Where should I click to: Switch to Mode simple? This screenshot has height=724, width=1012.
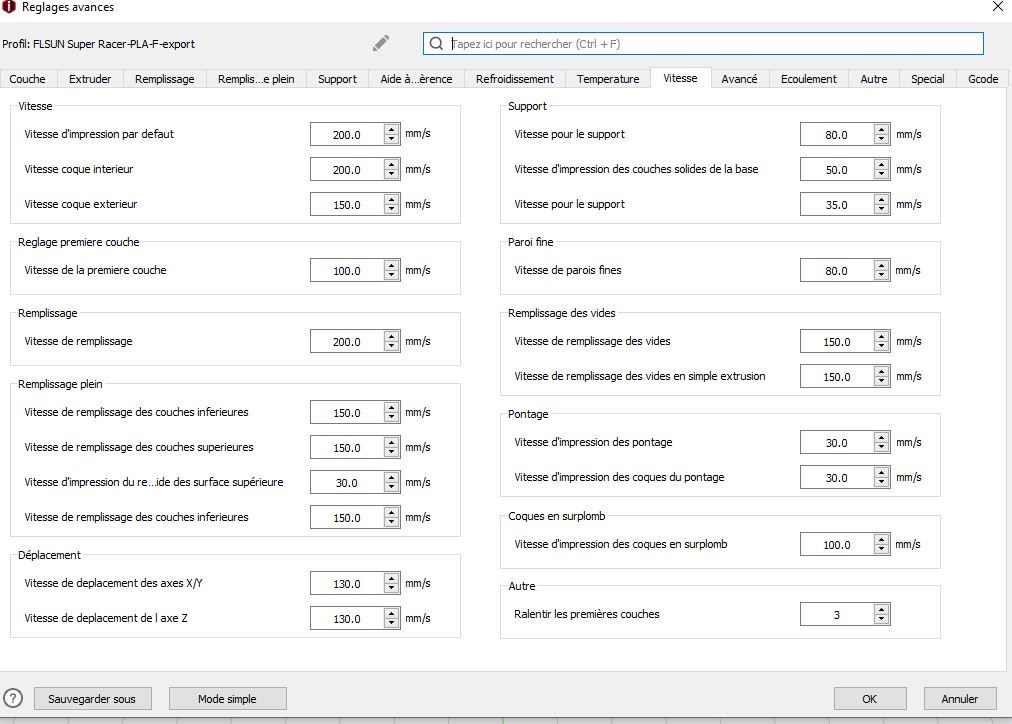point(227,698)
